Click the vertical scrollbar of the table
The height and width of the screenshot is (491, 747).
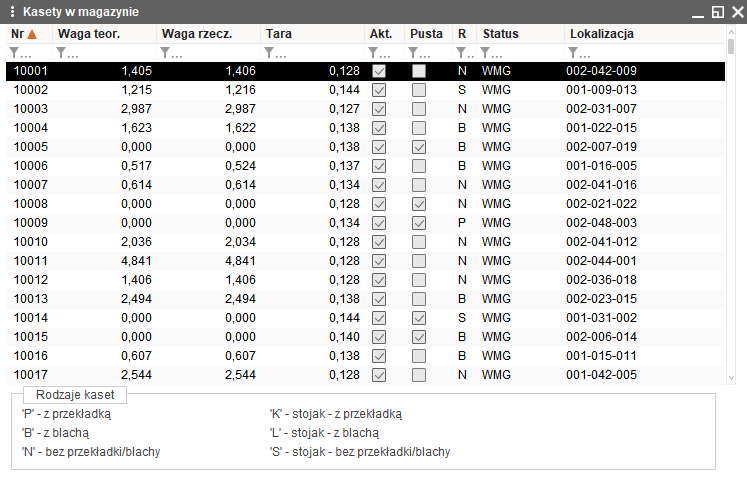[x=731, y=200]
